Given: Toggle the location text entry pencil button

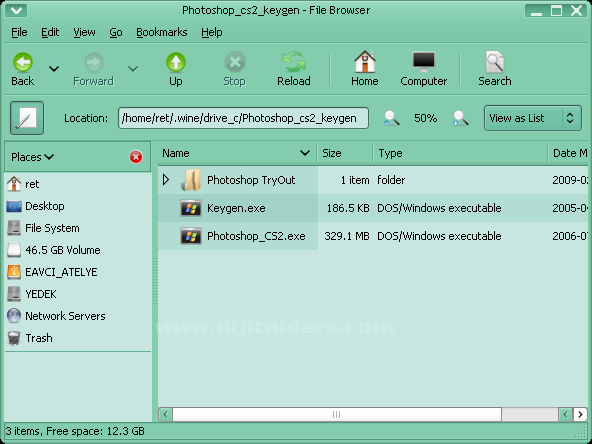Looking at the screenshot, I should 27,118.
